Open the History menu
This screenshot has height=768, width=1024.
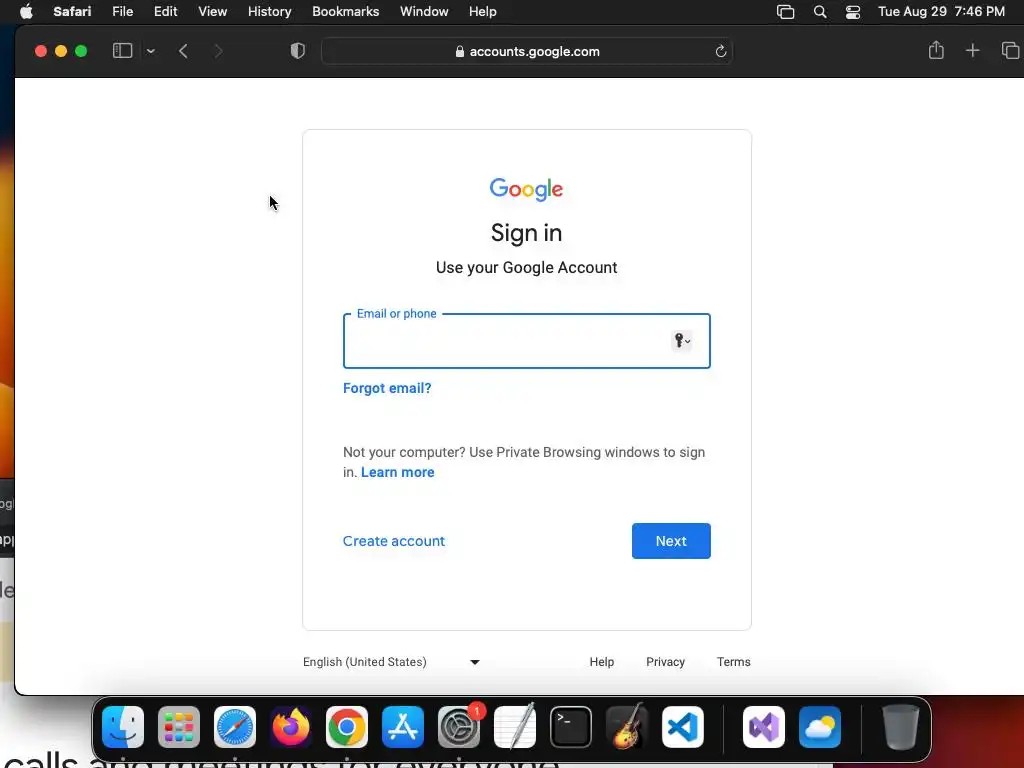tap(269, 11)
